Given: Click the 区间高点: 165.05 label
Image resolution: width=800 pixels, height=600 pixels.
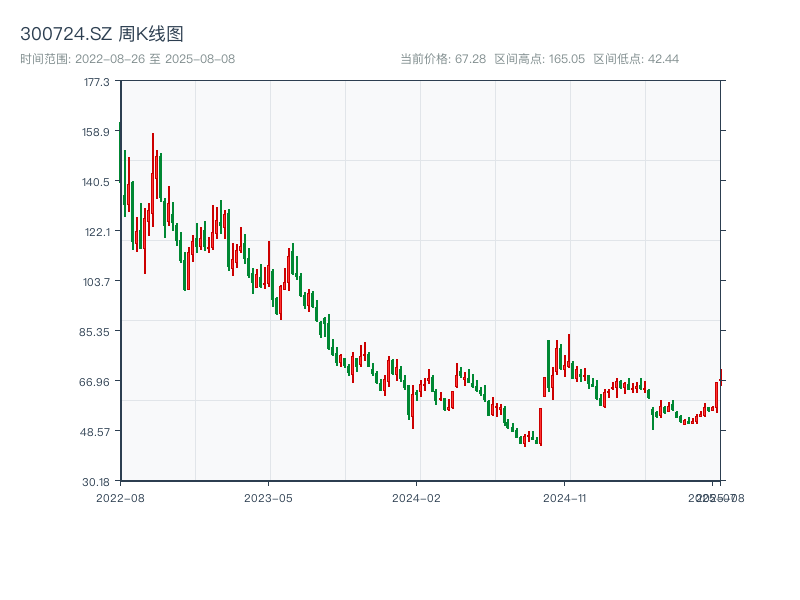Looking at the screenshot, I should pyautogui.click(x=540, y=59).
